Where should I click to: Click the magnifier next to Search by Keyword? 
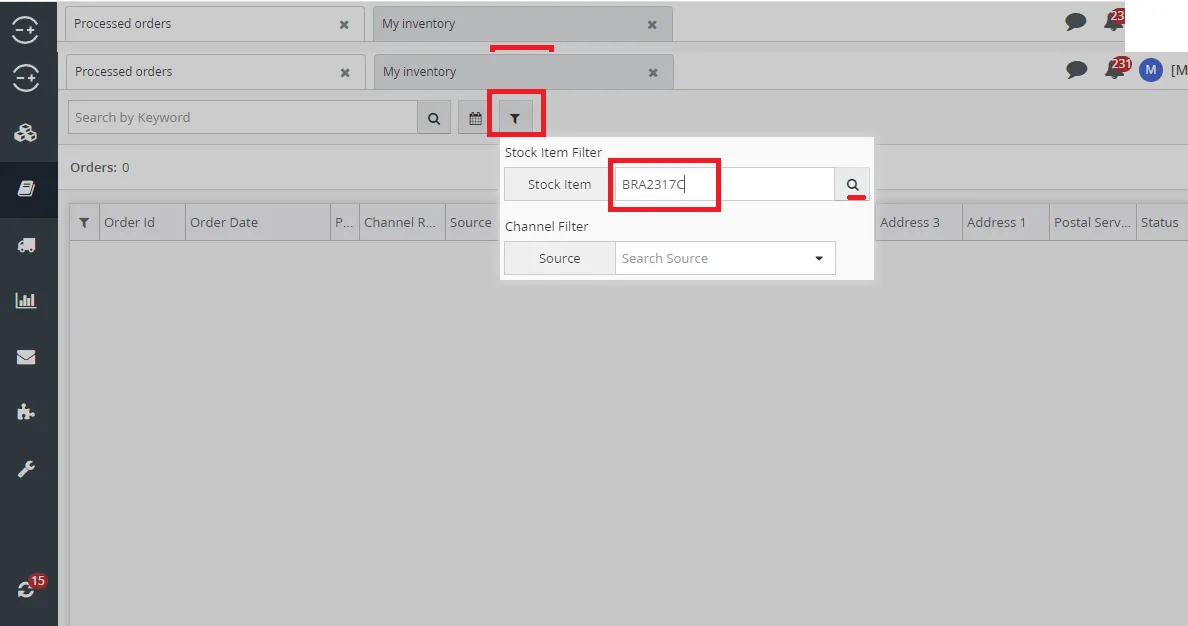434,118
